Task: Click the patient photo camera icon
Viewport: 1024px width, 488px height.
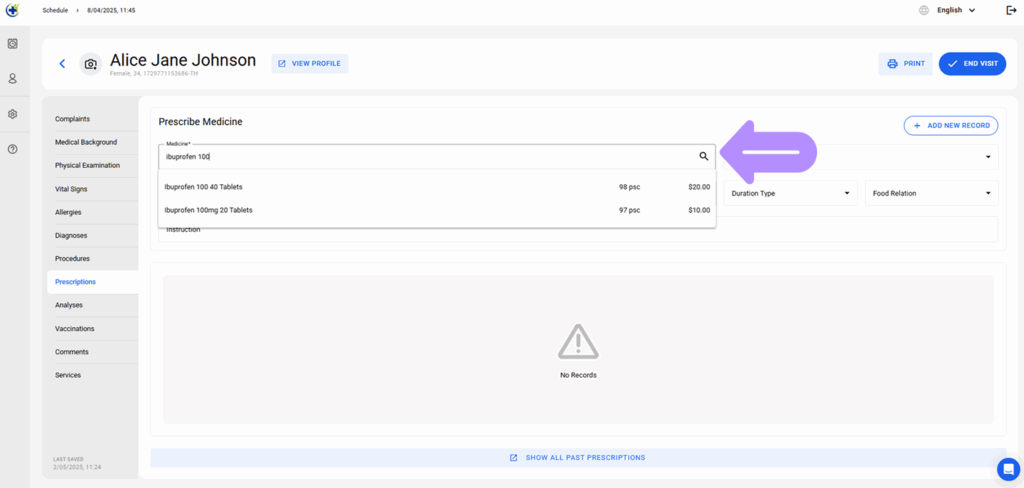Action: tap(91, 64)
